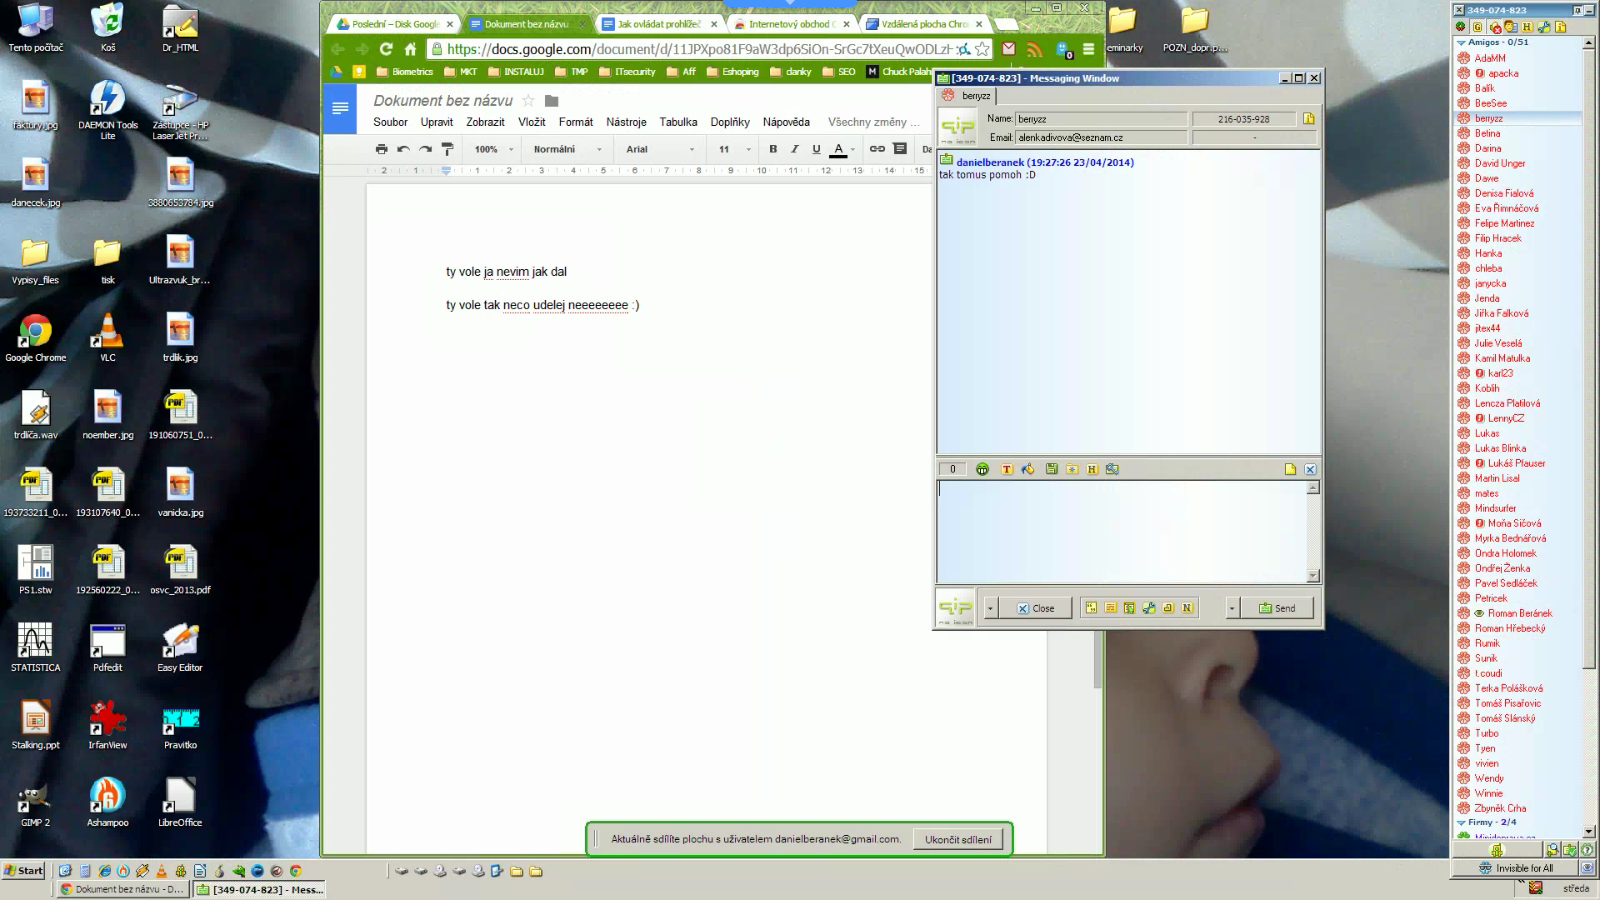Open the dropdown arrow beside Send
Viewport: 1600px width, 900px height.
tap(1232, 608)
